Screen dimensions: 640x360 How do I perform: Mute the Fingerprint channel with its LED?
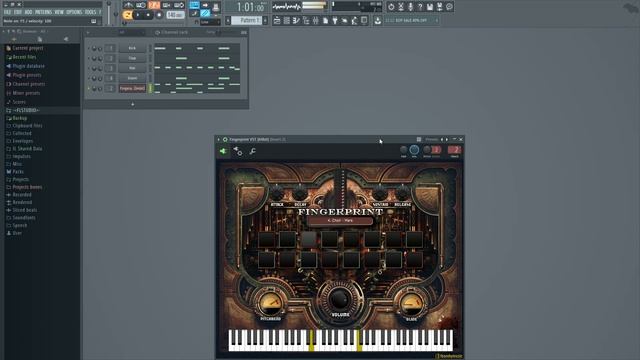point(89,88)
